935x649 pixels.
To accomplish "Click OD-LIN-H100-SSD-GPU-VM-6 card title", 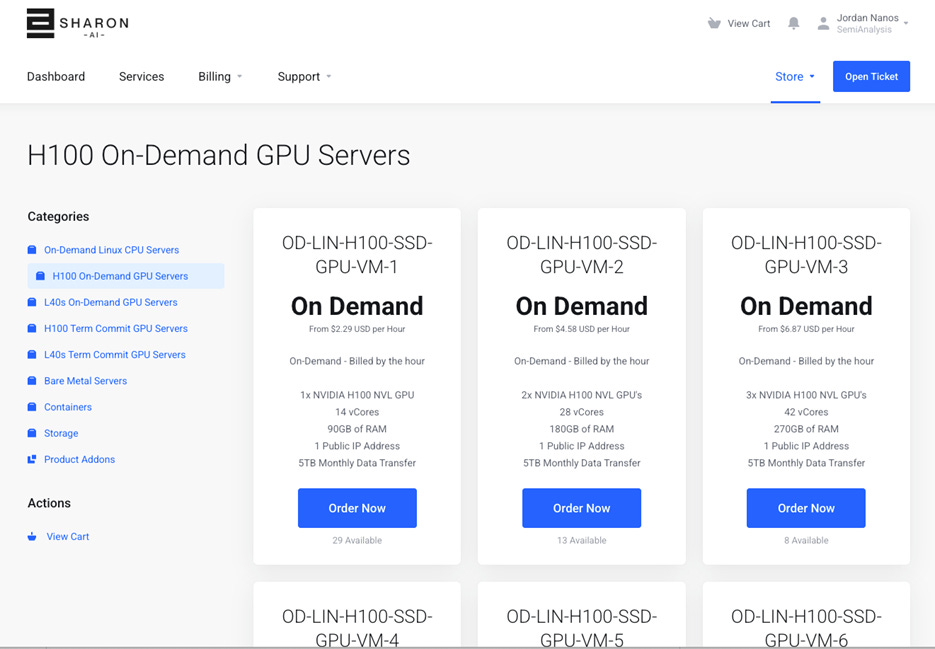I will coord(806,628).
